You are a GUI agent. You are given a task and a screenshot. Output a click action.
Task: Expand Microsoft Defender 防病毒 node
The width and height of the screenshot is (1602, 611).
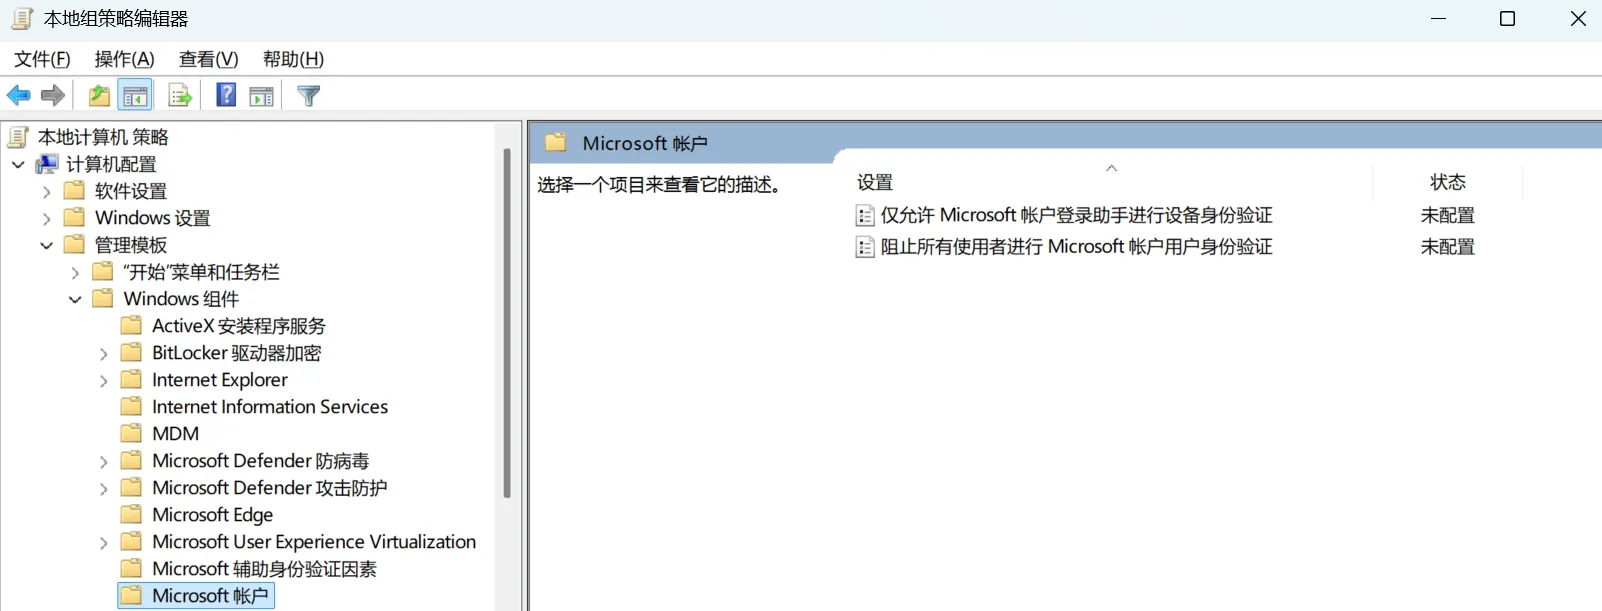tap(103, 461)
